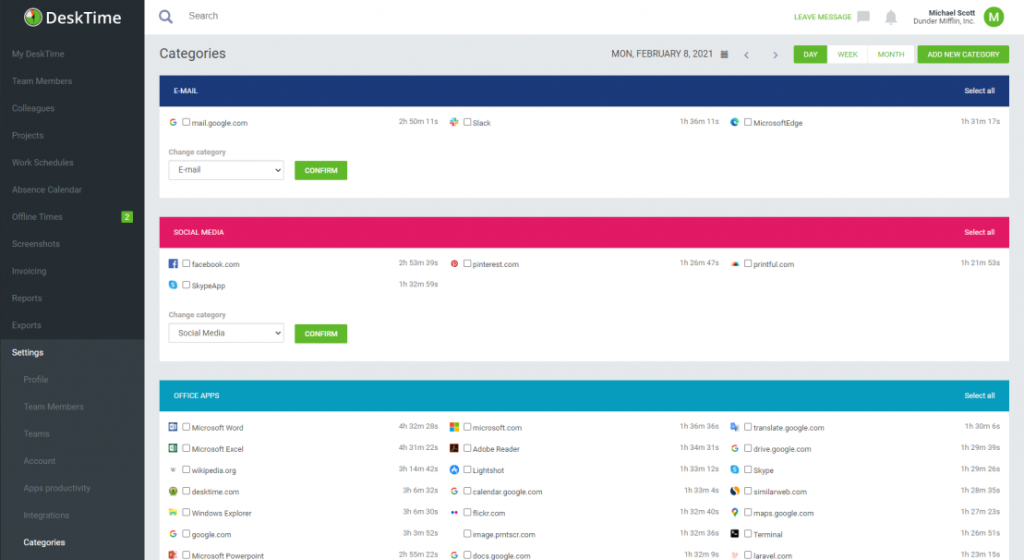Click LEAVE MESSAGE link
Viewport: 1024px width, 560px height.
pos(822,17)
